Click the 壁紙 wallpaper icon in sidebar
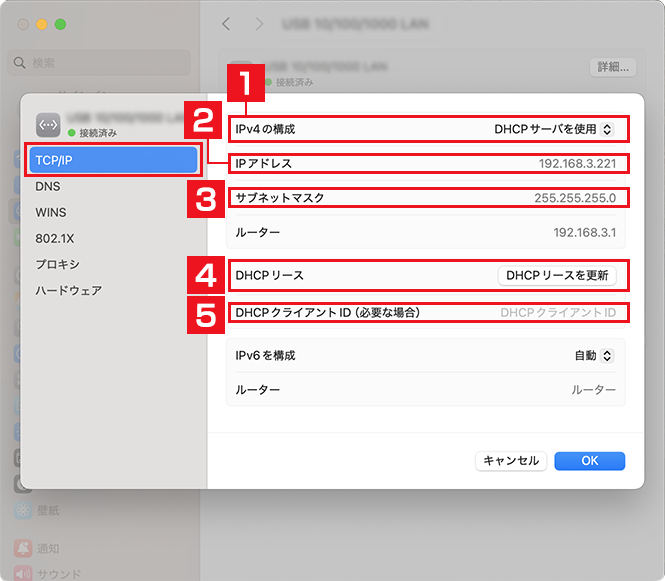Screen dimensions: 665x581 pyautogui.click(x=21, y=510)
